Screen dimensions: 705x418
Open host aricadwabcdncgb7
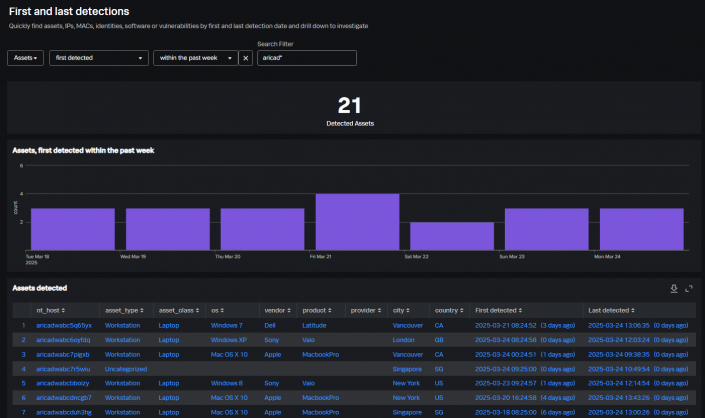(x=64, y=398)
